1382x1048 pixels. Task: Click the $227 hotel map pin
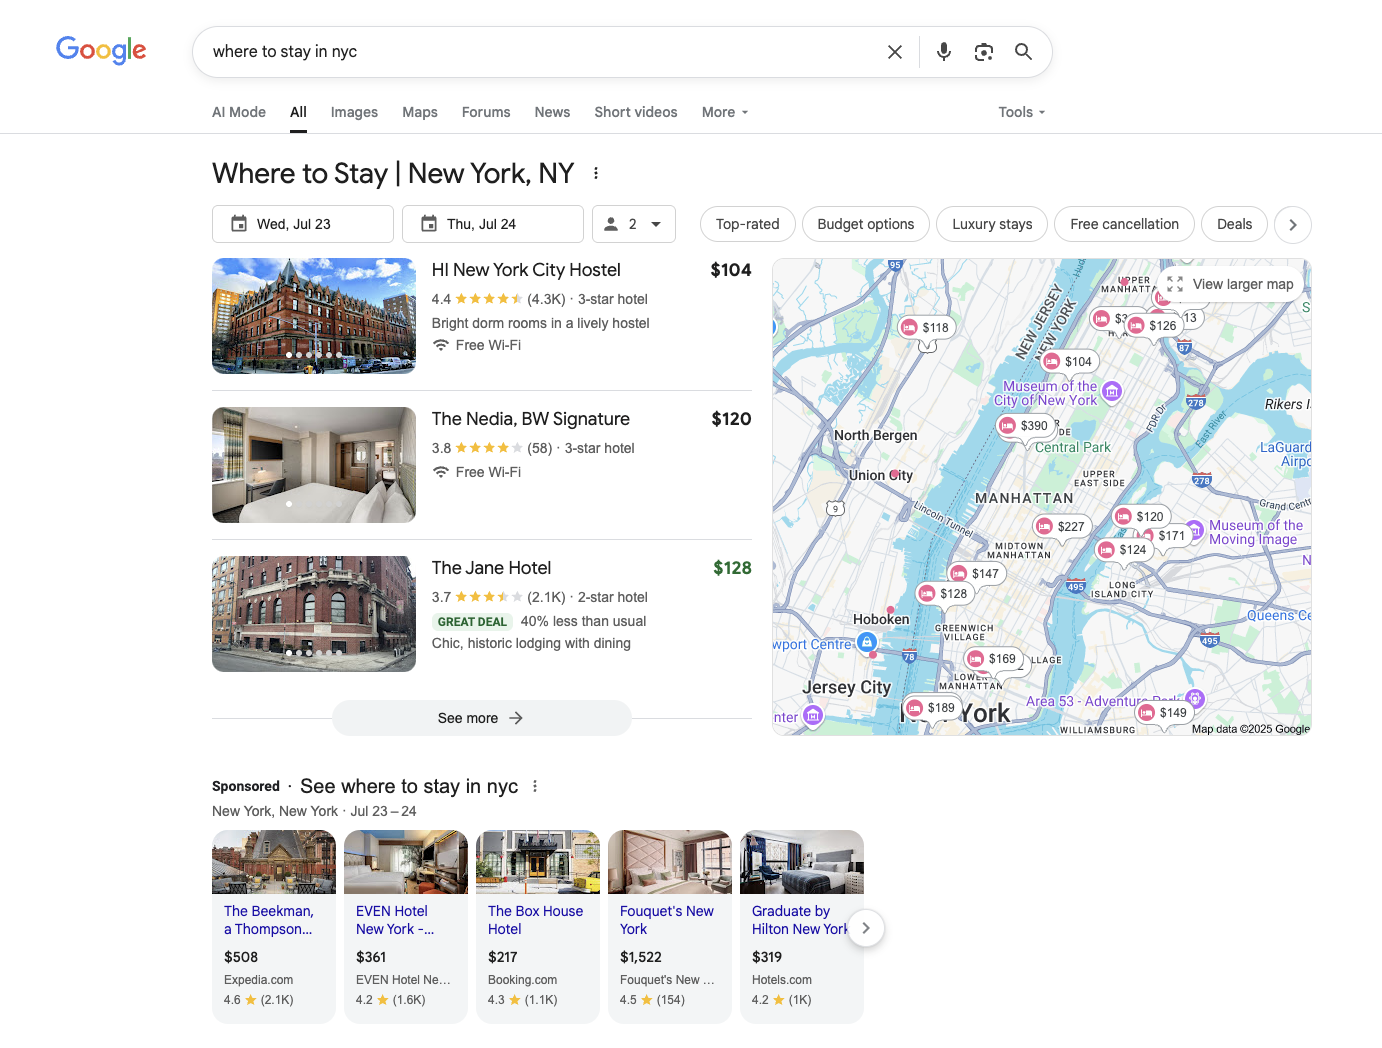1061,526
